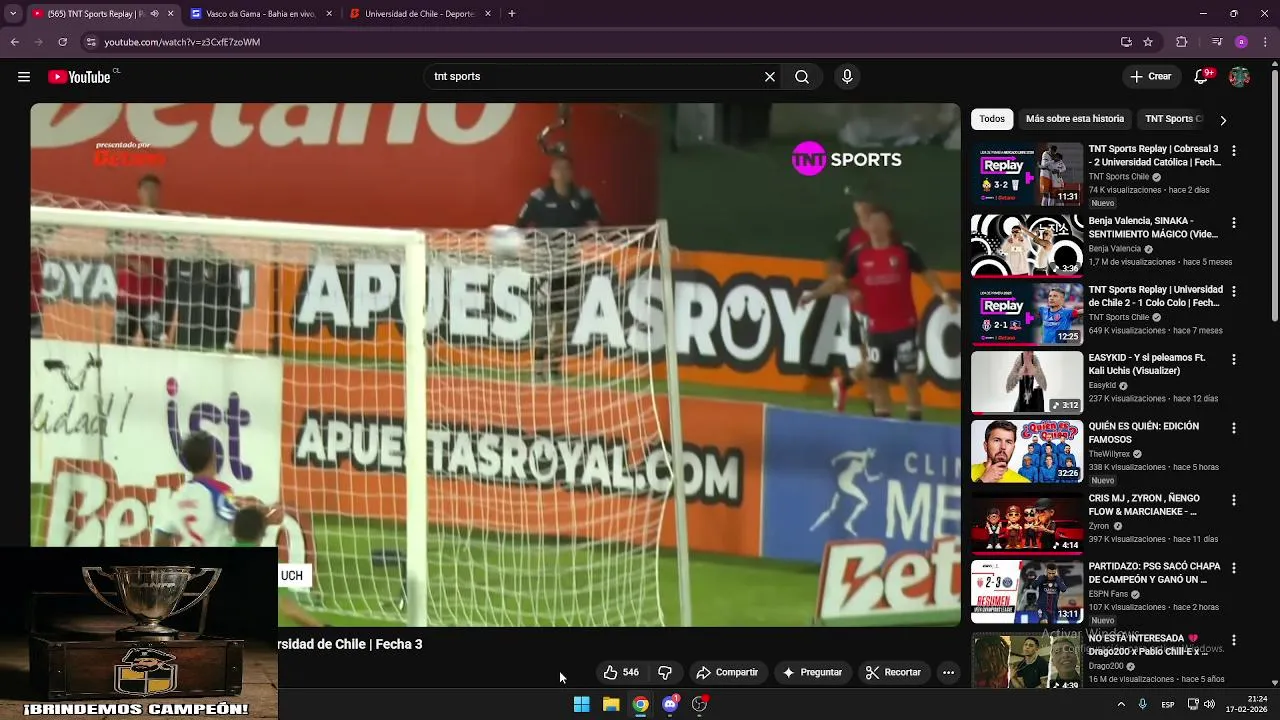Bookmark this page with the star
This screenshot has width=1280, height=720.
[x=1148, y=42]
